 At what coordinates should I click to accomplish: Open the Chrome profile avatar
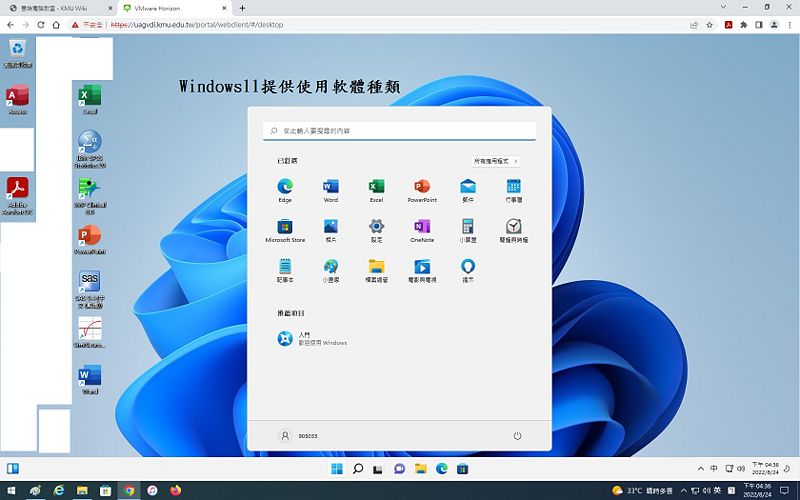pyautogui.click(x=774, y=24)
